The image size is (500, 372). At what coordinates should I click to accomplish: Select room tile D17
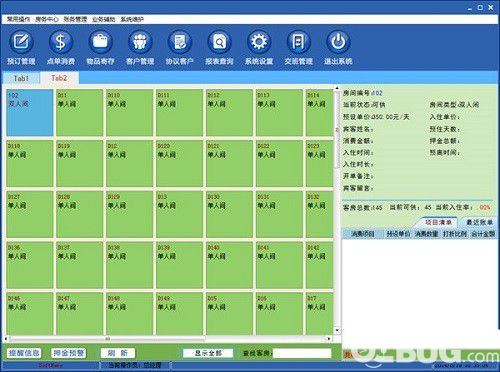pyautogui.click(x=319, y=314)
